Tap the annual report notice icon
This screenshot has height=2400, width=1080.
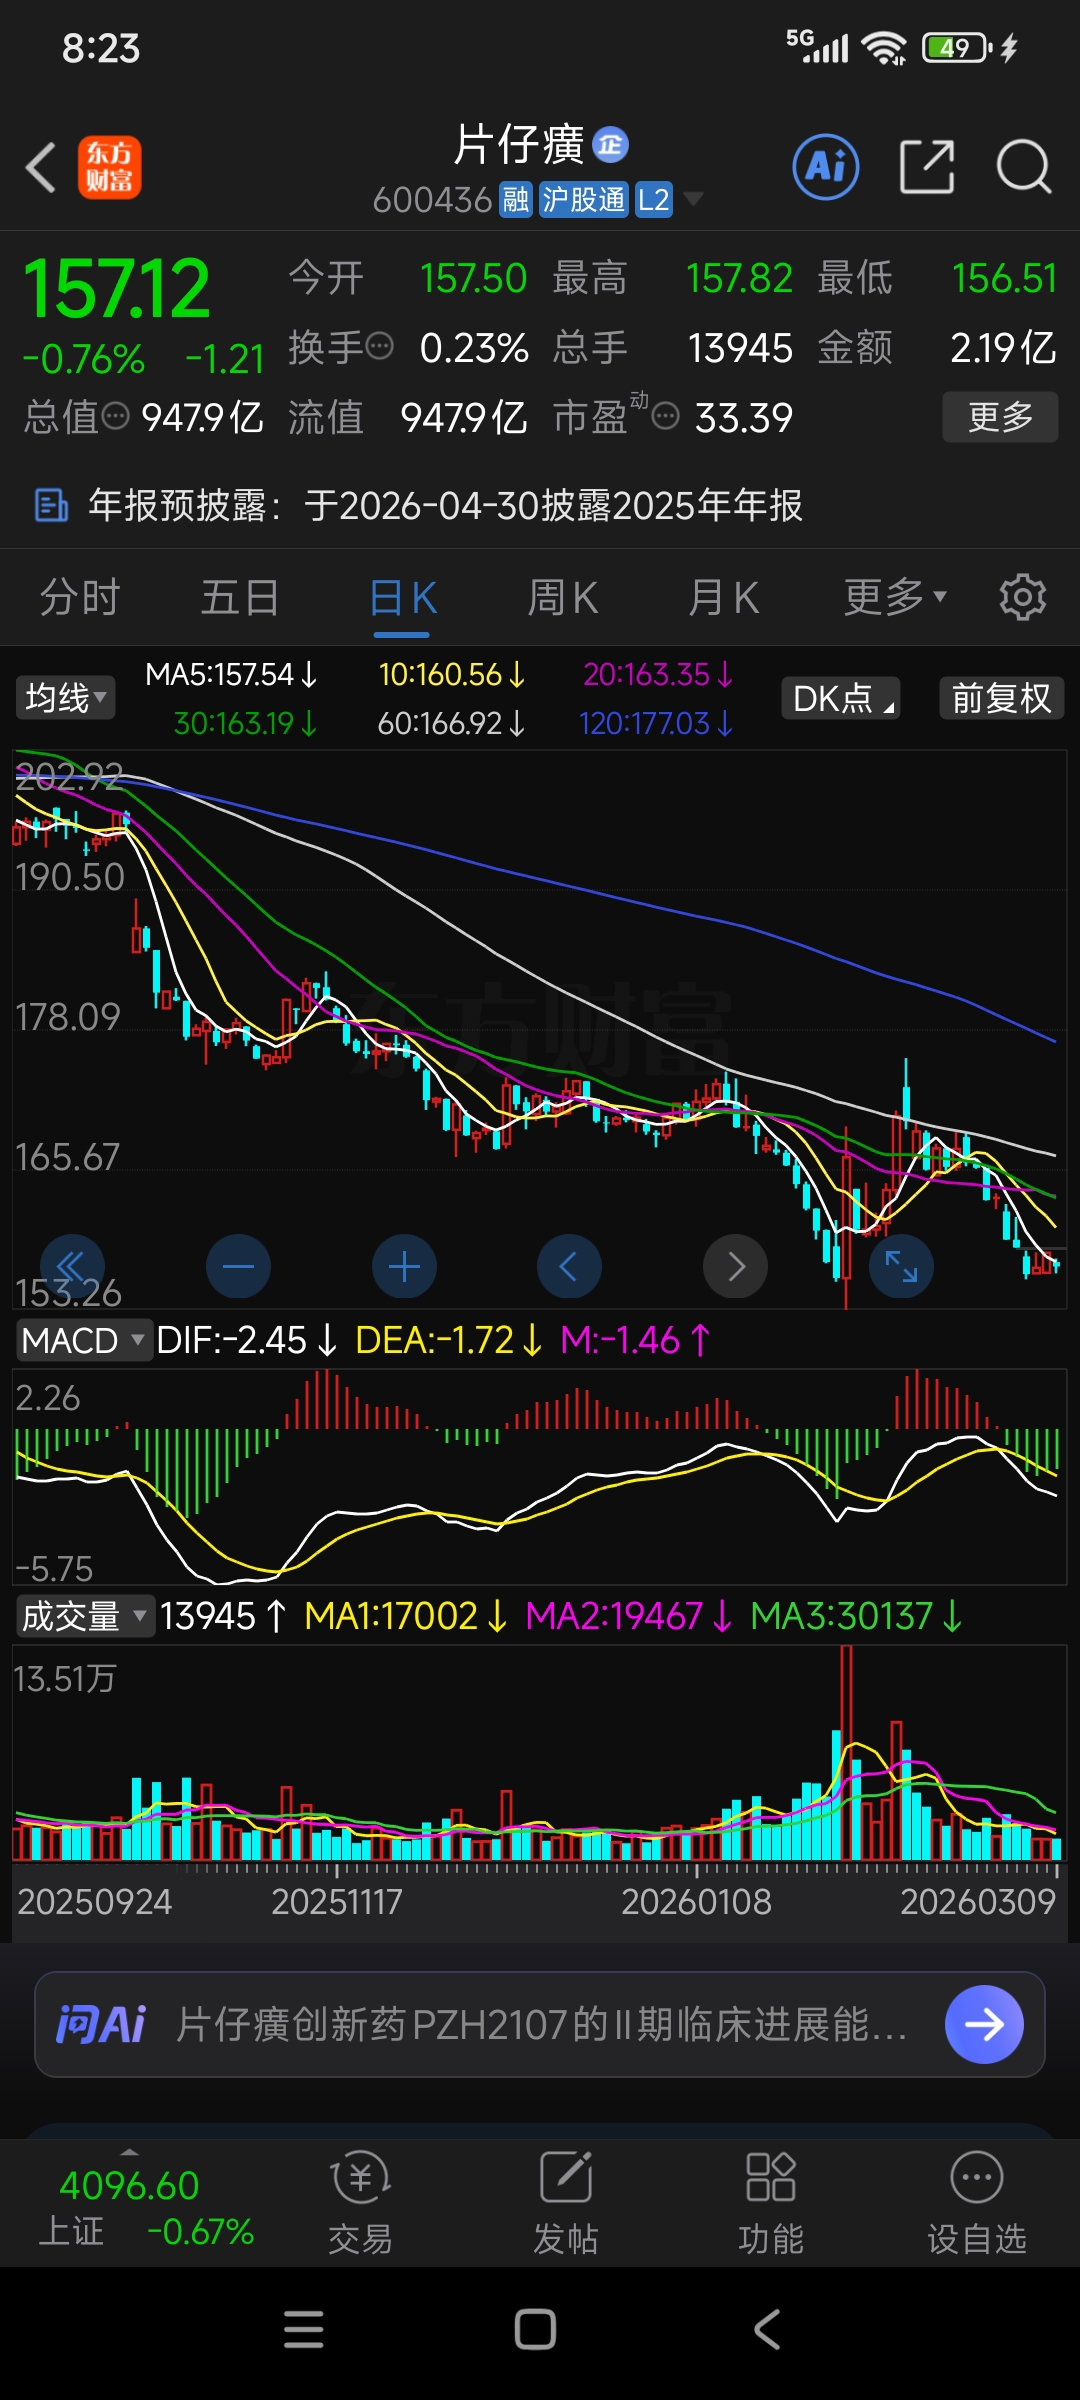coord(51,505)
